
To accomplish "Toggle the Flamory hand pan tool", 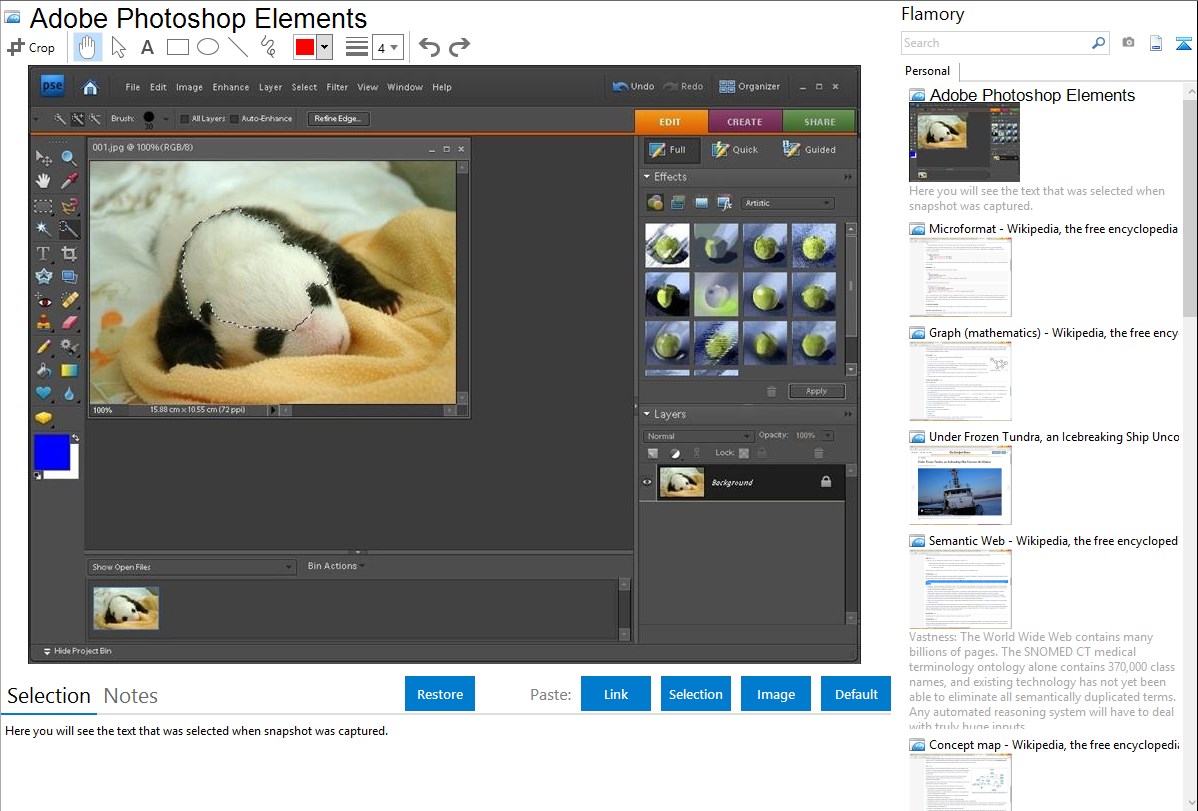I will pos(87,47).
